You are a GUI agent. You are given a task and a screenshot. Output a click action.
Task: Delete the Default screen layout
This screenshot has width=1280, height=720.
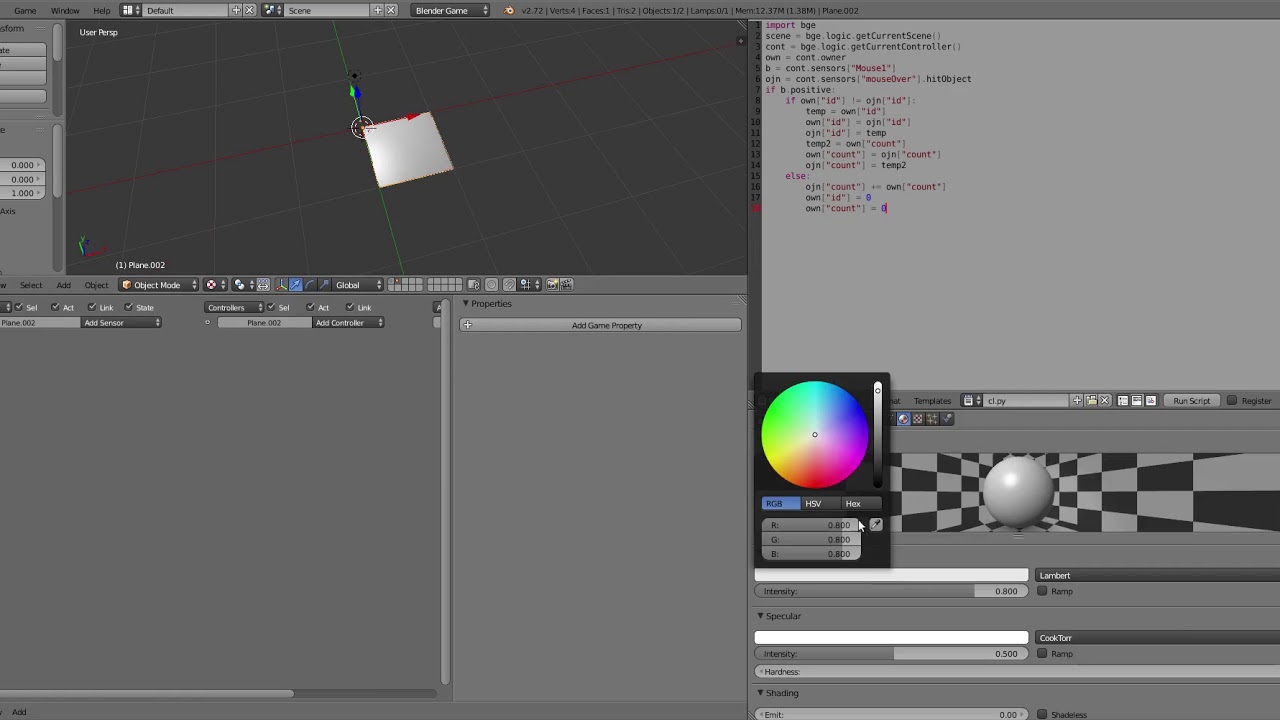[x=250, y=10]
